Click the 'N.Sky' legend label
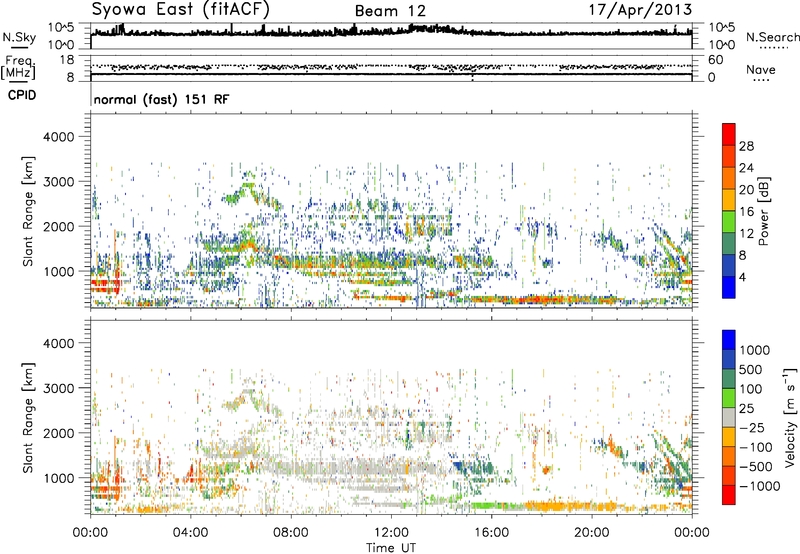 [19, 37]
